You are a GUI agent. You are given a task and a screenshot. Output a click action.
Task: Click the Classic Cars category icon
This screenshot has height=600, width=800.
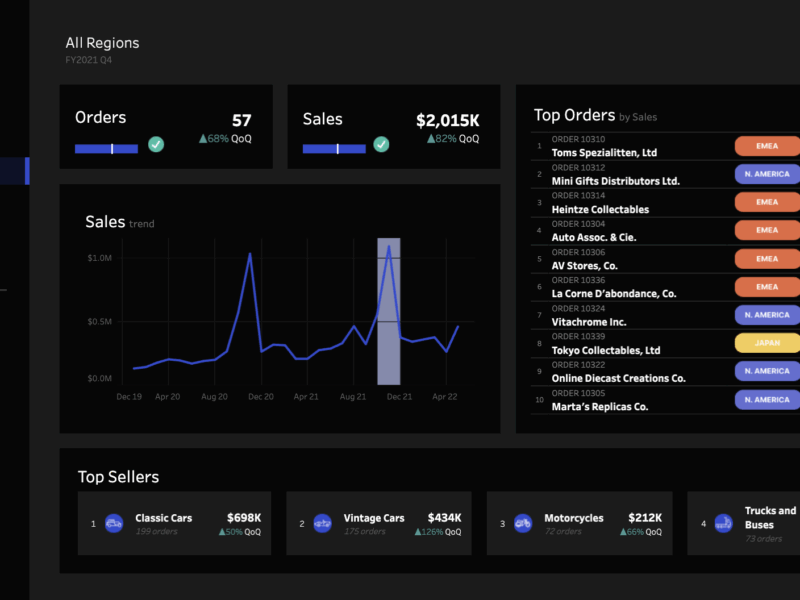pos(114,523)
